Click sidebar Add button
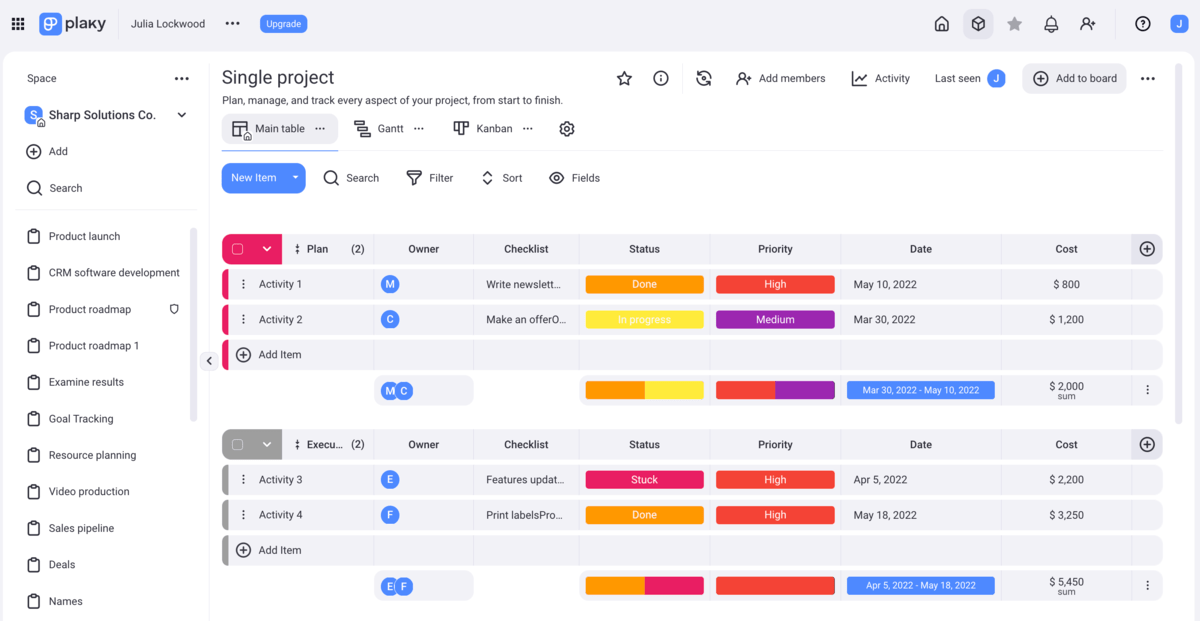The height and width of the screenshot is (621, 1200). point(47,152)
